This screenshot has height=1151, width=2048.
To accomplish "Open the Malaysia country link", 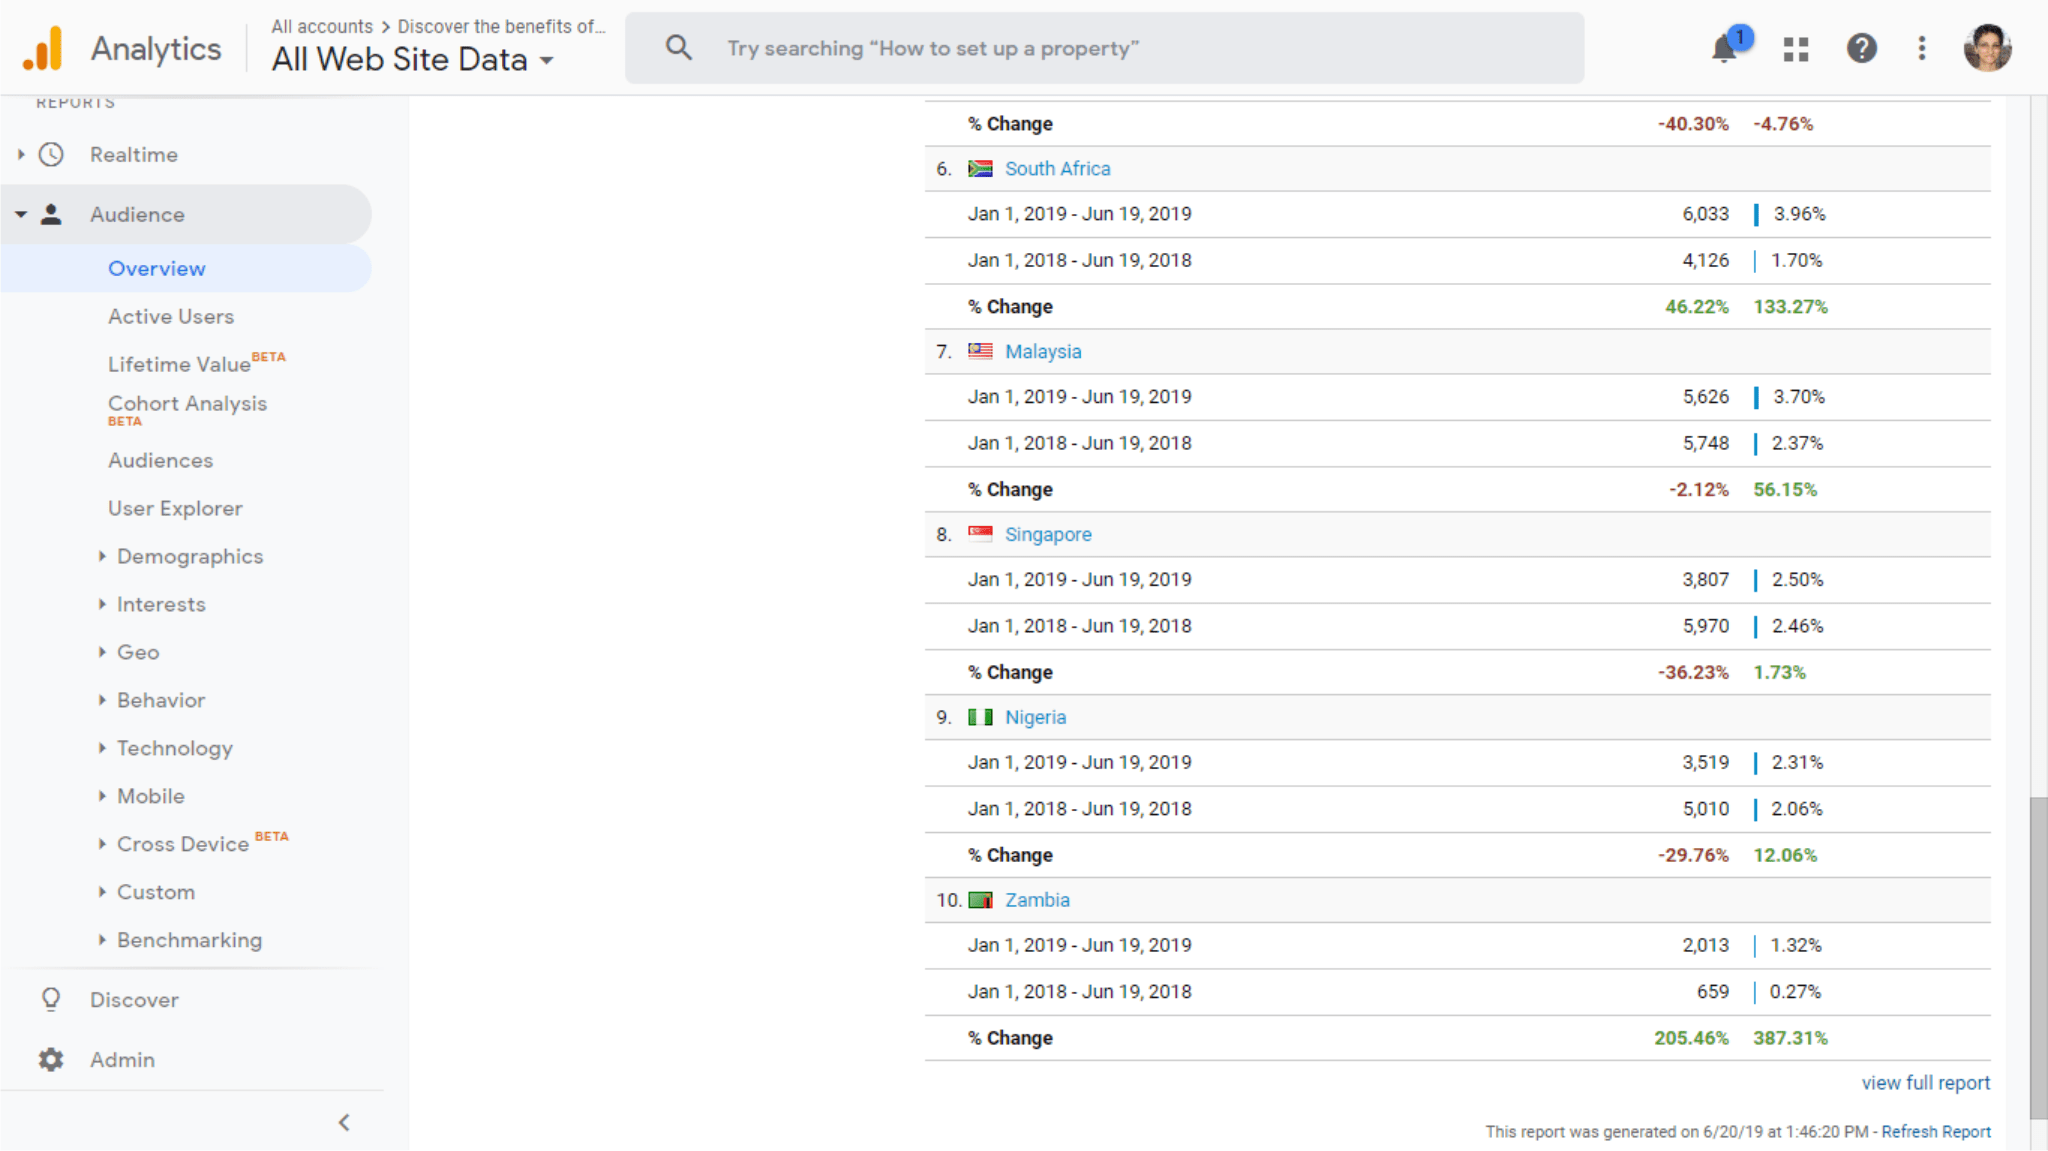I will 1043,351.
